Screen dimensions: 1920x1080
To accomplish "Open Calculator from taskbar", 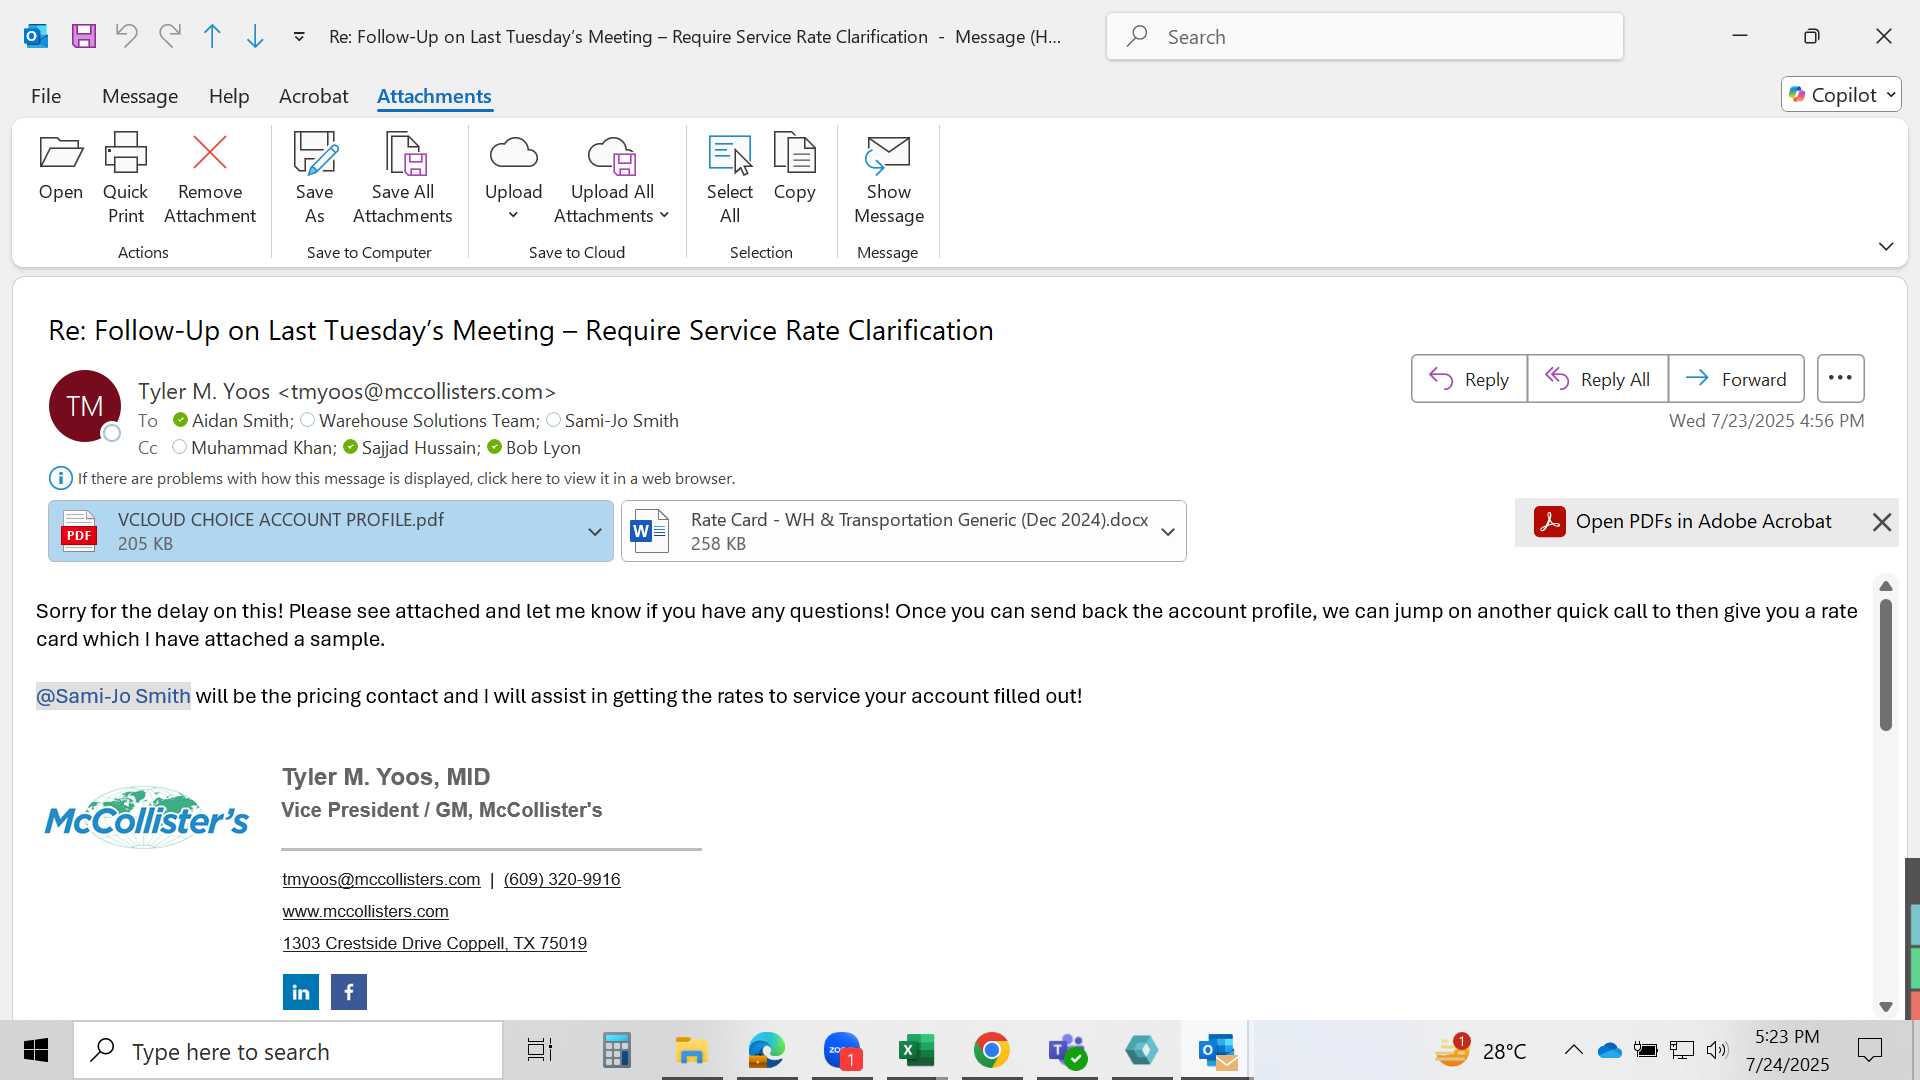I will tap(616, 1051).
